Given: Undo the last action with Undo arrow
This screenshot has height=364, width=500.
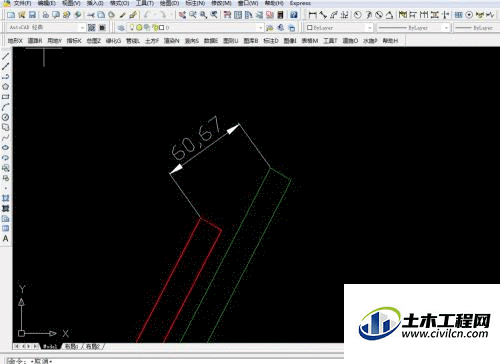Looking at the screenshot, I should (x=148, y=15).
